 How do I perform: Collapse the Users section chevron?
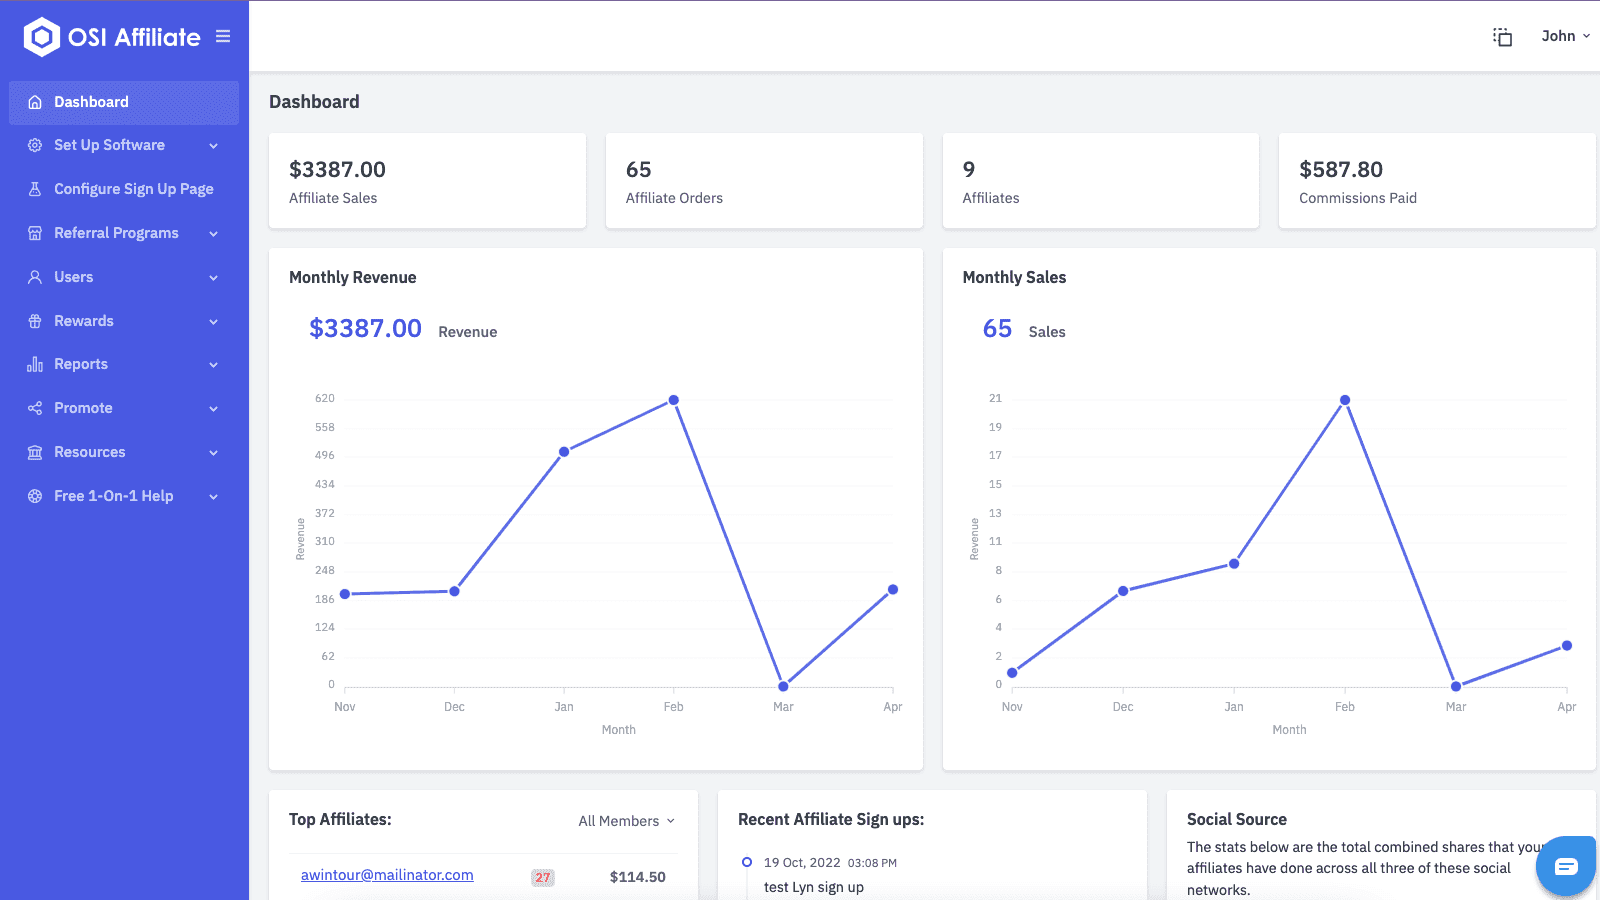[213, 277]
